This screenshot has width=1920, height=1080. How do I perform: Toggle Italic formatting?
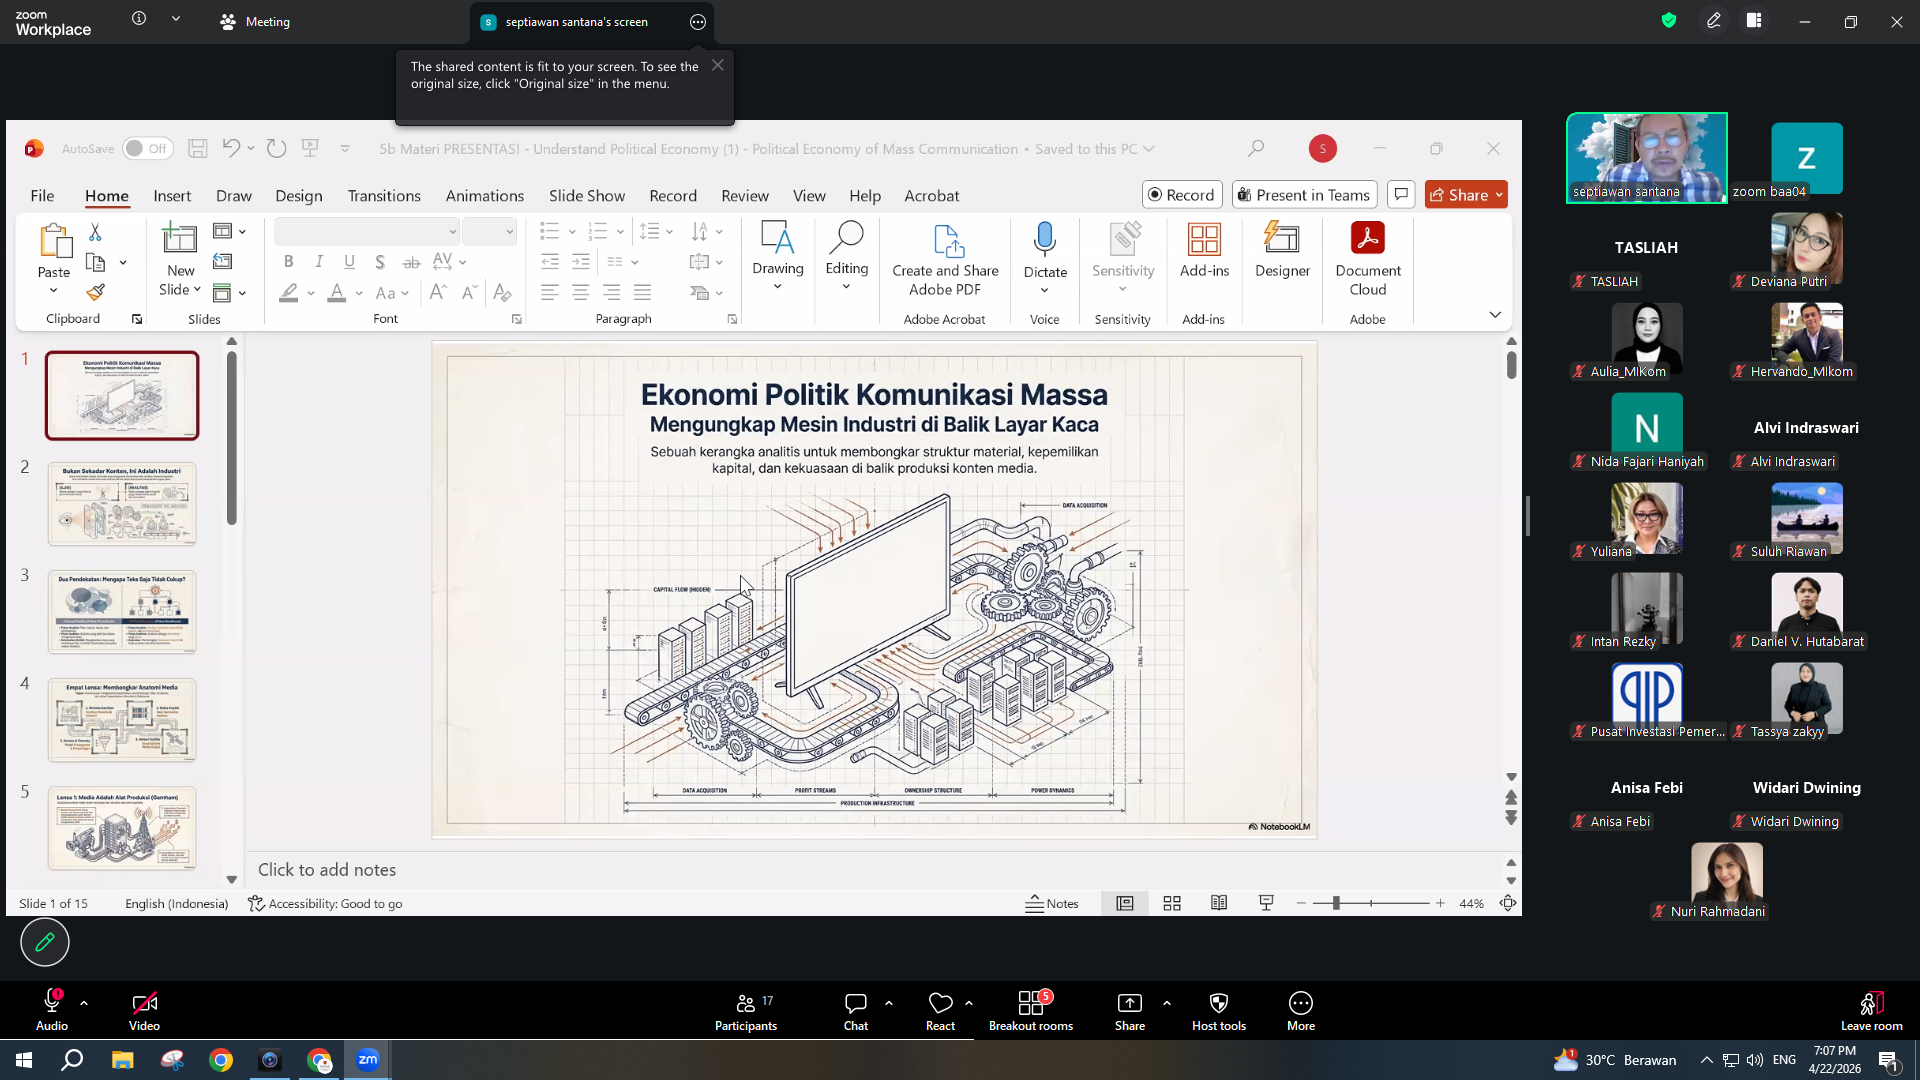click(x=319, y=262)
